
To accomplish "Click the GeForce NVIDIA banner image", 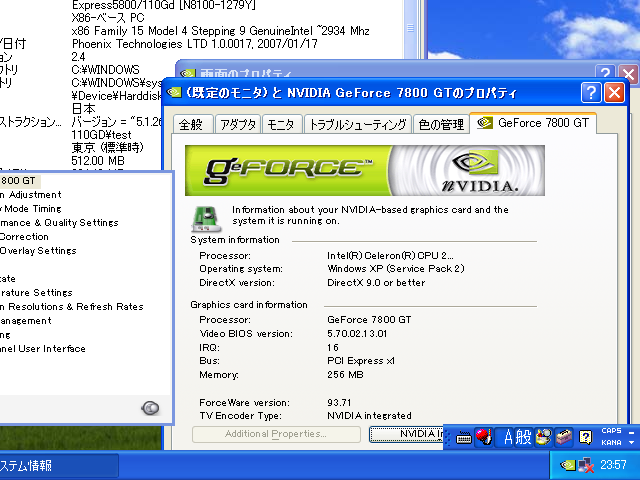I will 364,170.
